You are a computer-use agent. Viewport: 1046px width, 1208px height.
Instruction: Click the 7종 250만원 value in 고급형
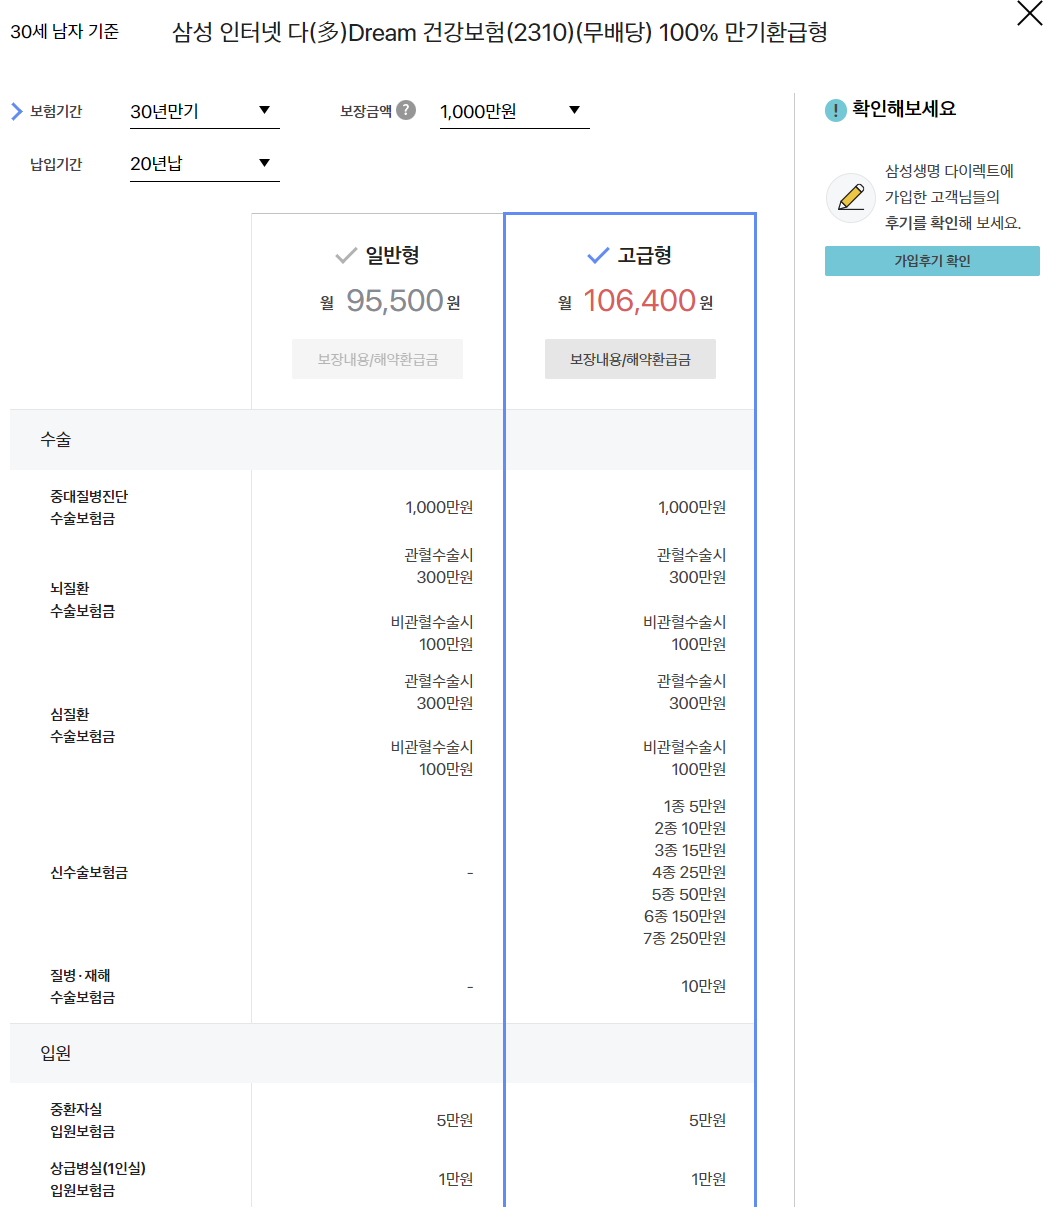tap(684, 938)
